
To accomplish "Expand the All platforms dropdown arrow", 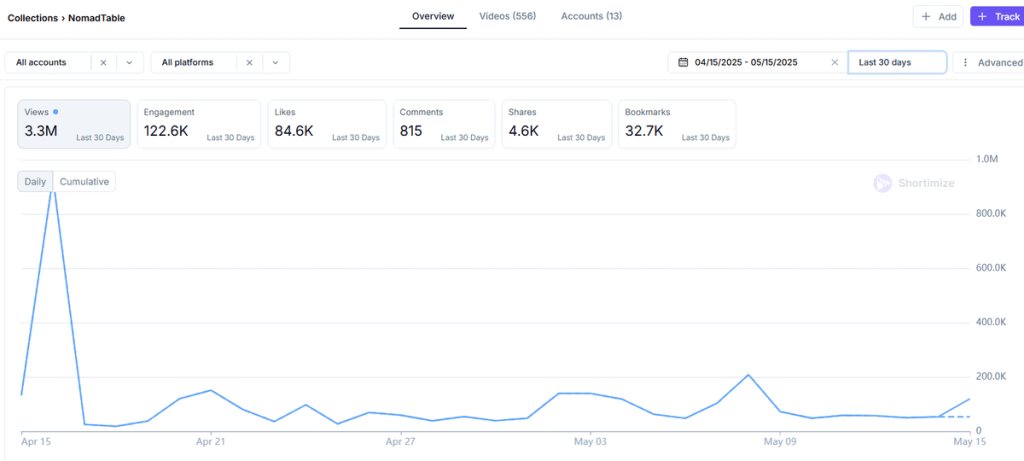I will click(x=276, y=62).
